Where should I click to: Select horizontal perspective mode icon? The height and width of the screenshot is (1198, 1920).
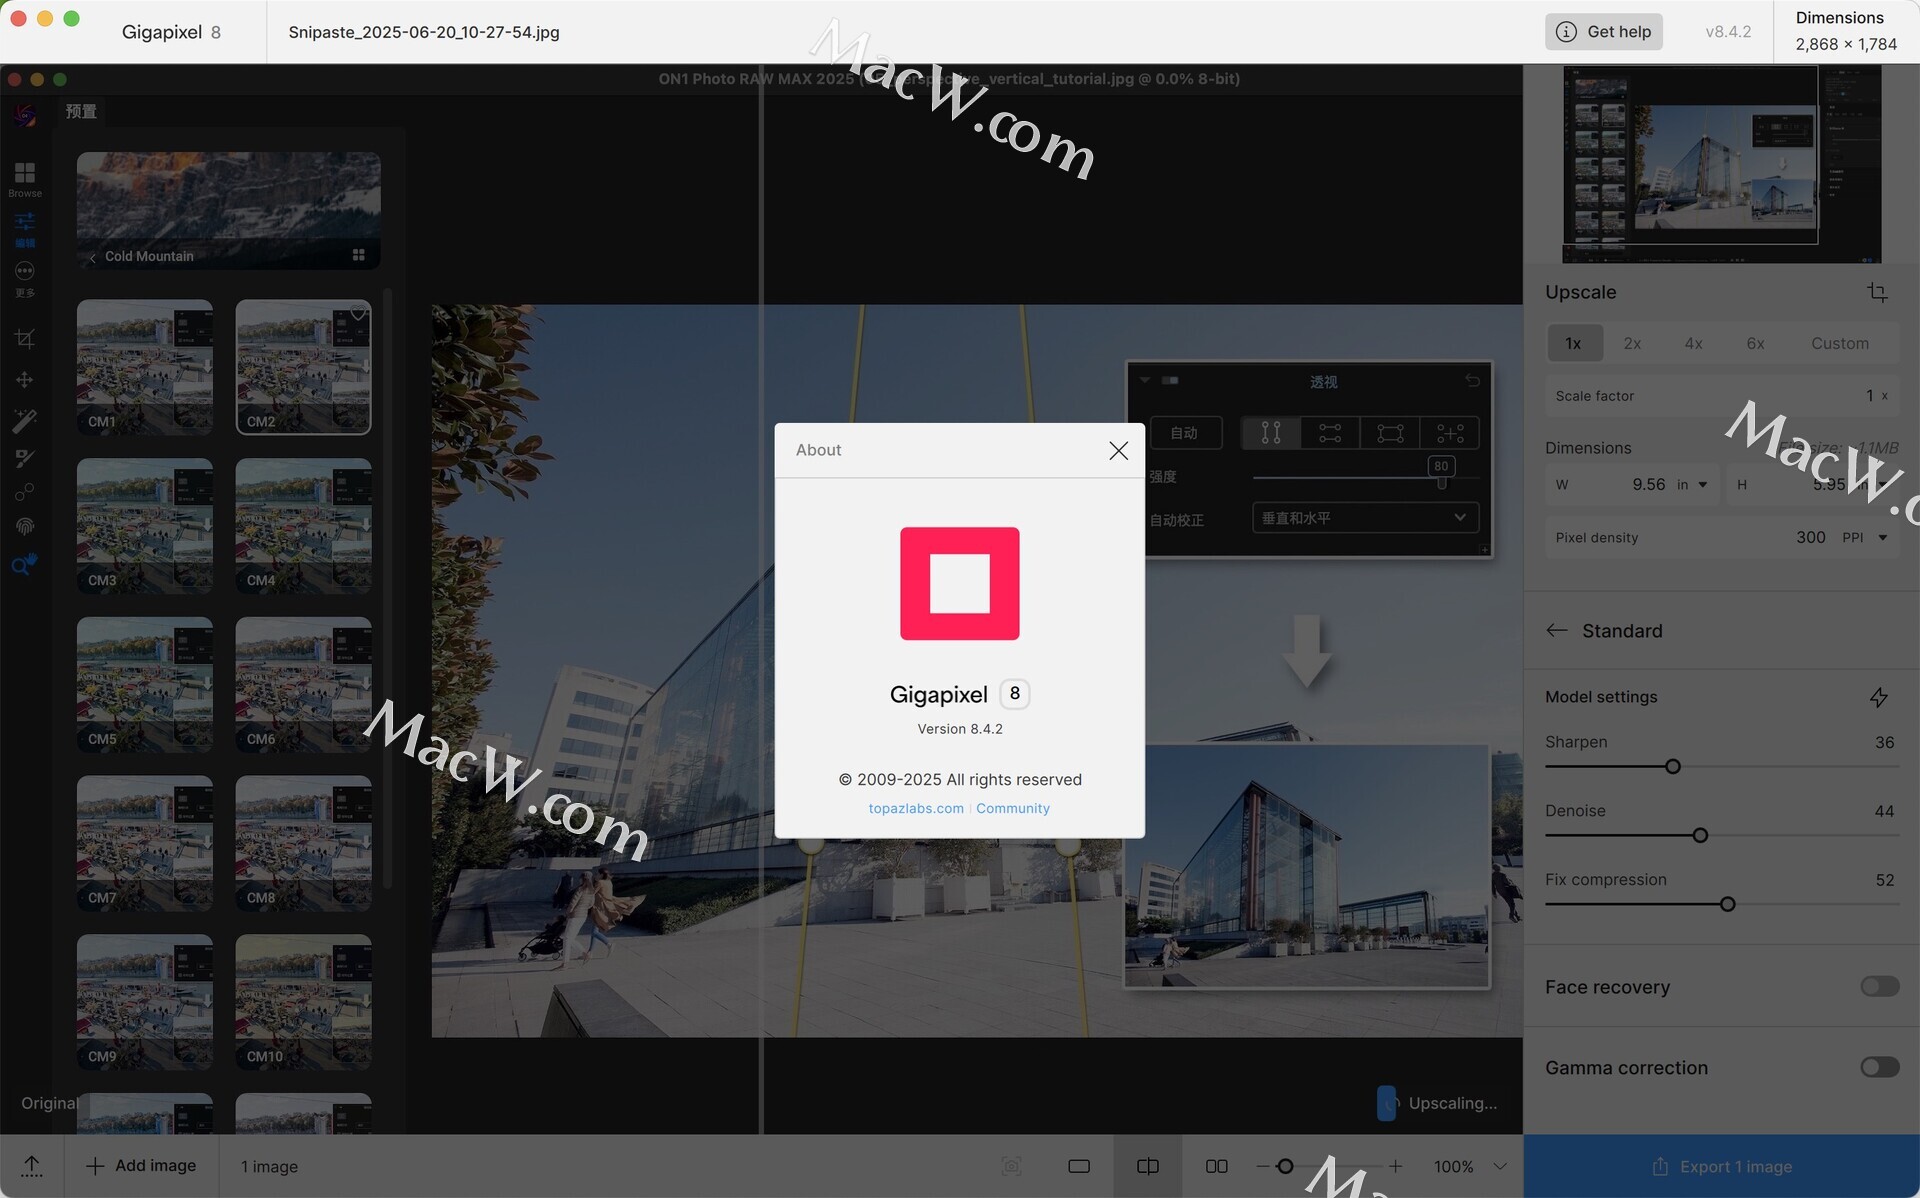(x=1330, y=433)
